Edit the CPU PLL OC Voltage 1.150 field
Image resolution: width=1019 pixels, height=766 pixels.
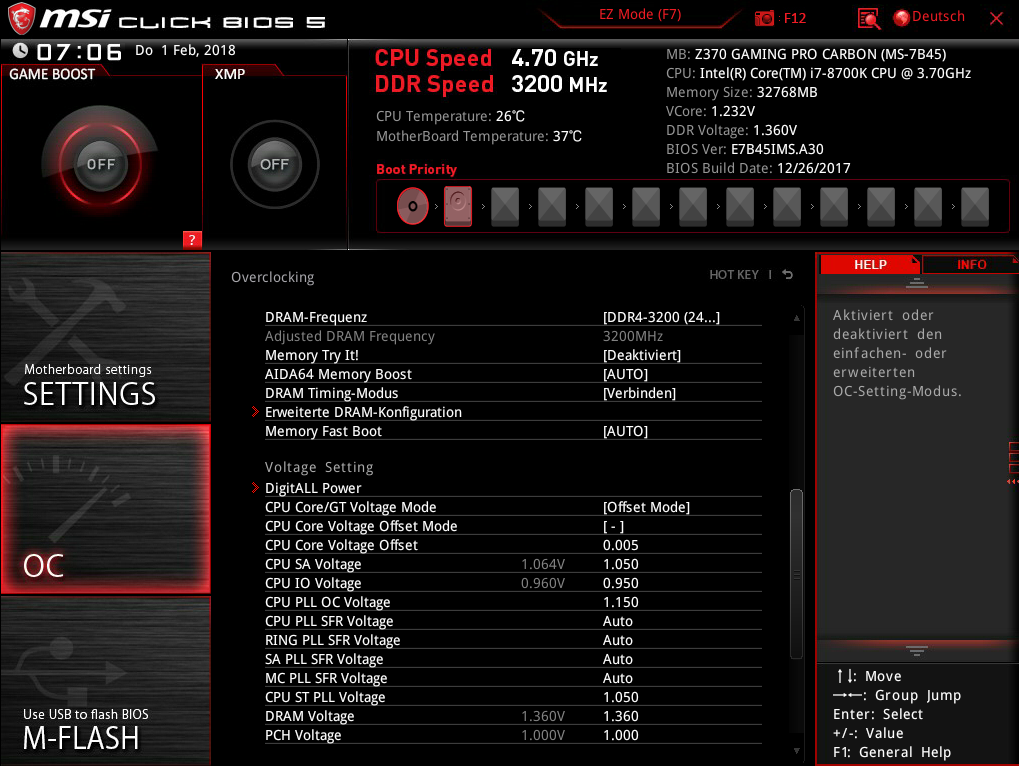621,602
